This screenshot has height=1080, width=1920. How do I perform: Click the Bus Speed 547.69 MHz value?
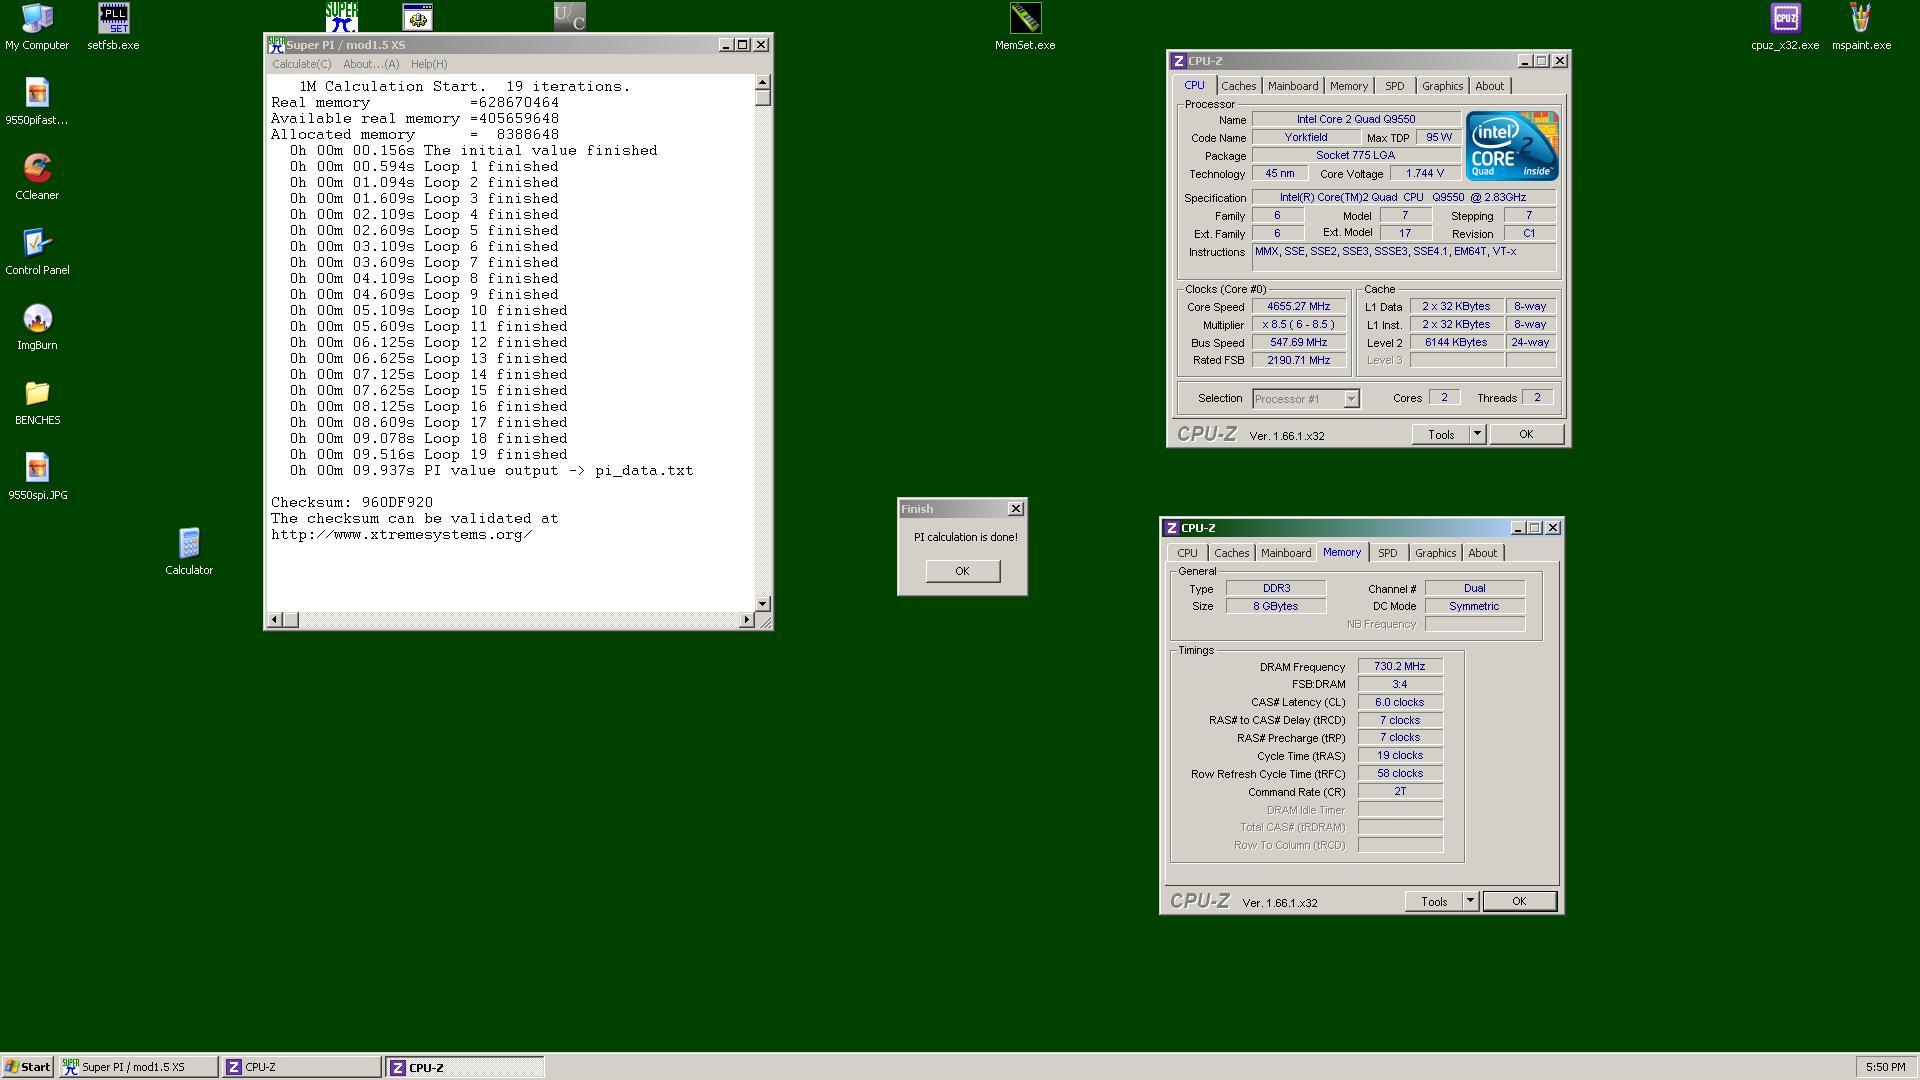click(1298, 343)
